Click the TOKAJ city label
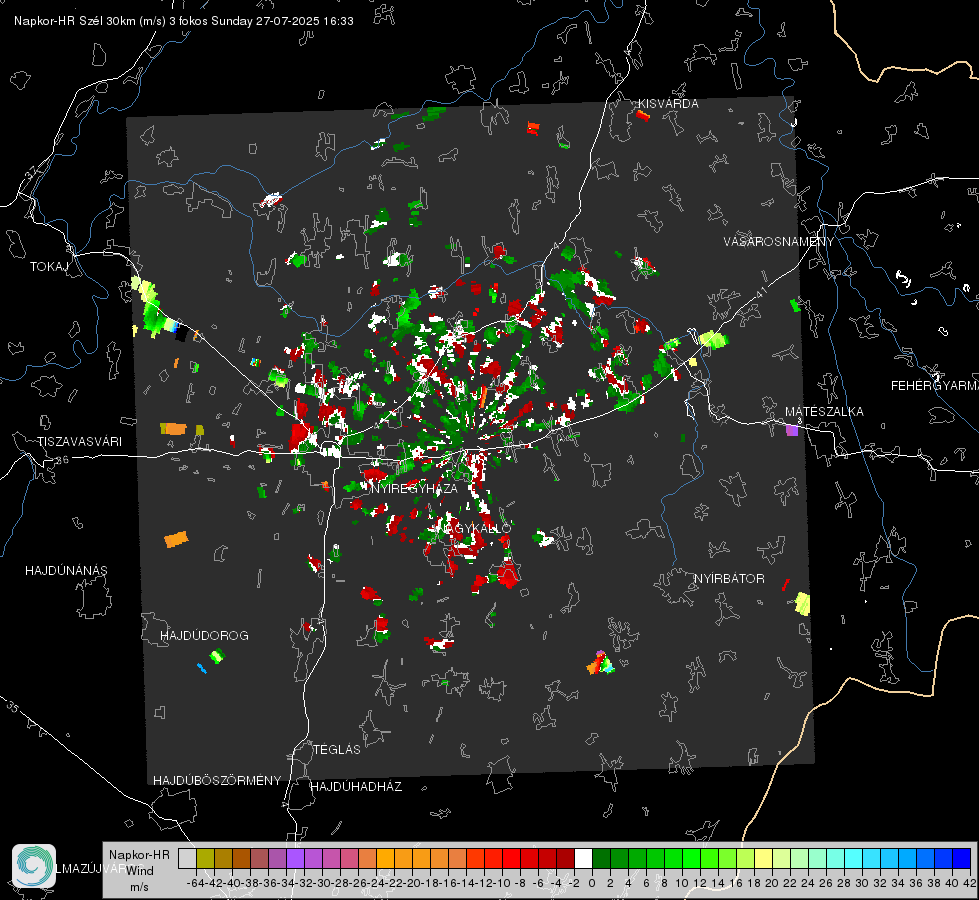This screenshot has height=900, width=979. click(x=49, y=267)
